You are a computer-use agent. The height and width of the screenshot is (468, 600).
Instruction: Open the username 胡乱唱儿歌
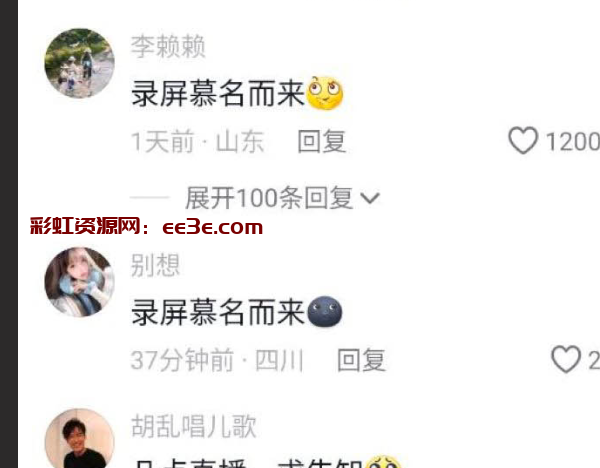pos(194,426)
